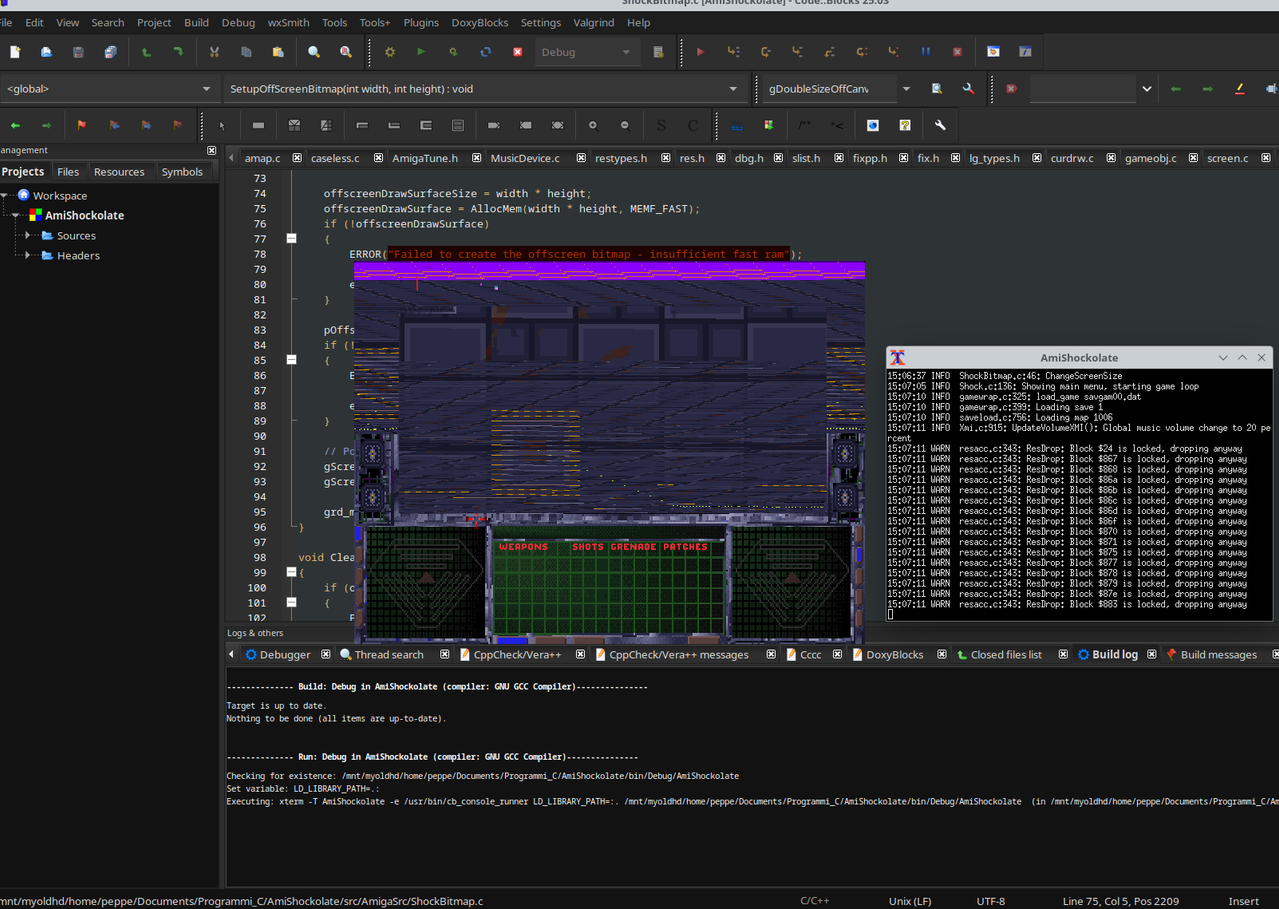This screenshot has height=909, width=1279.
Task: Close the Management panel
Action: point(211,150)
